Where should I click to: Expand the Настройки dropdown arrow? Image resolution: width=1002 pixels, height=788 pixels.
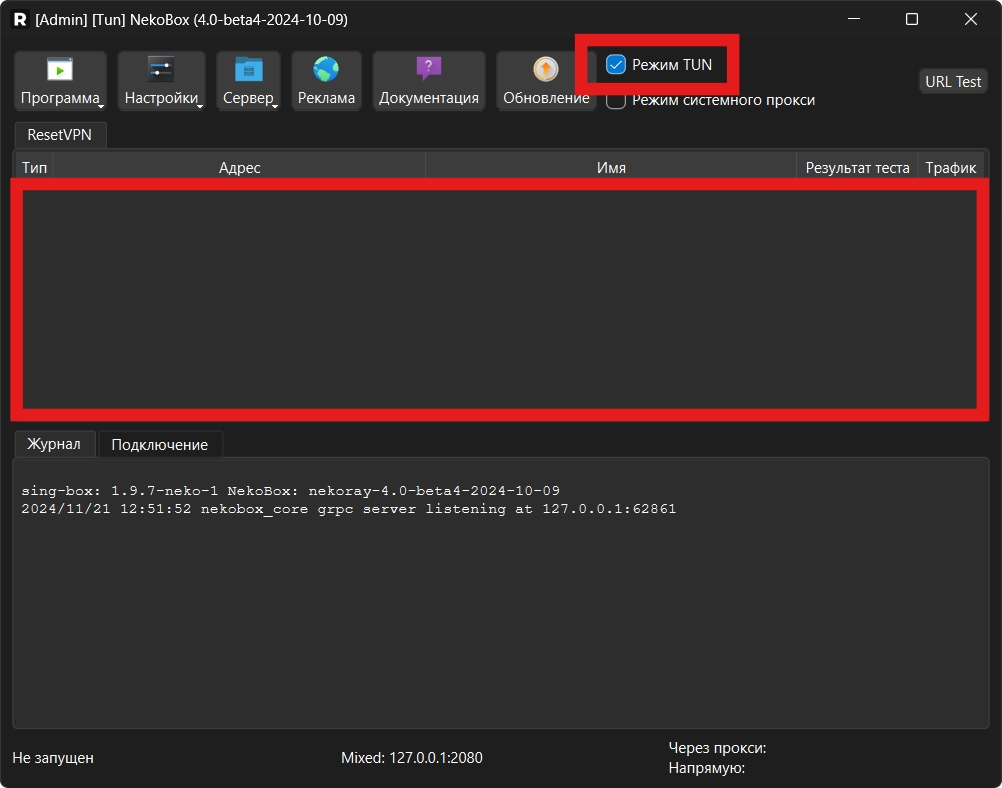coord(200,103)
